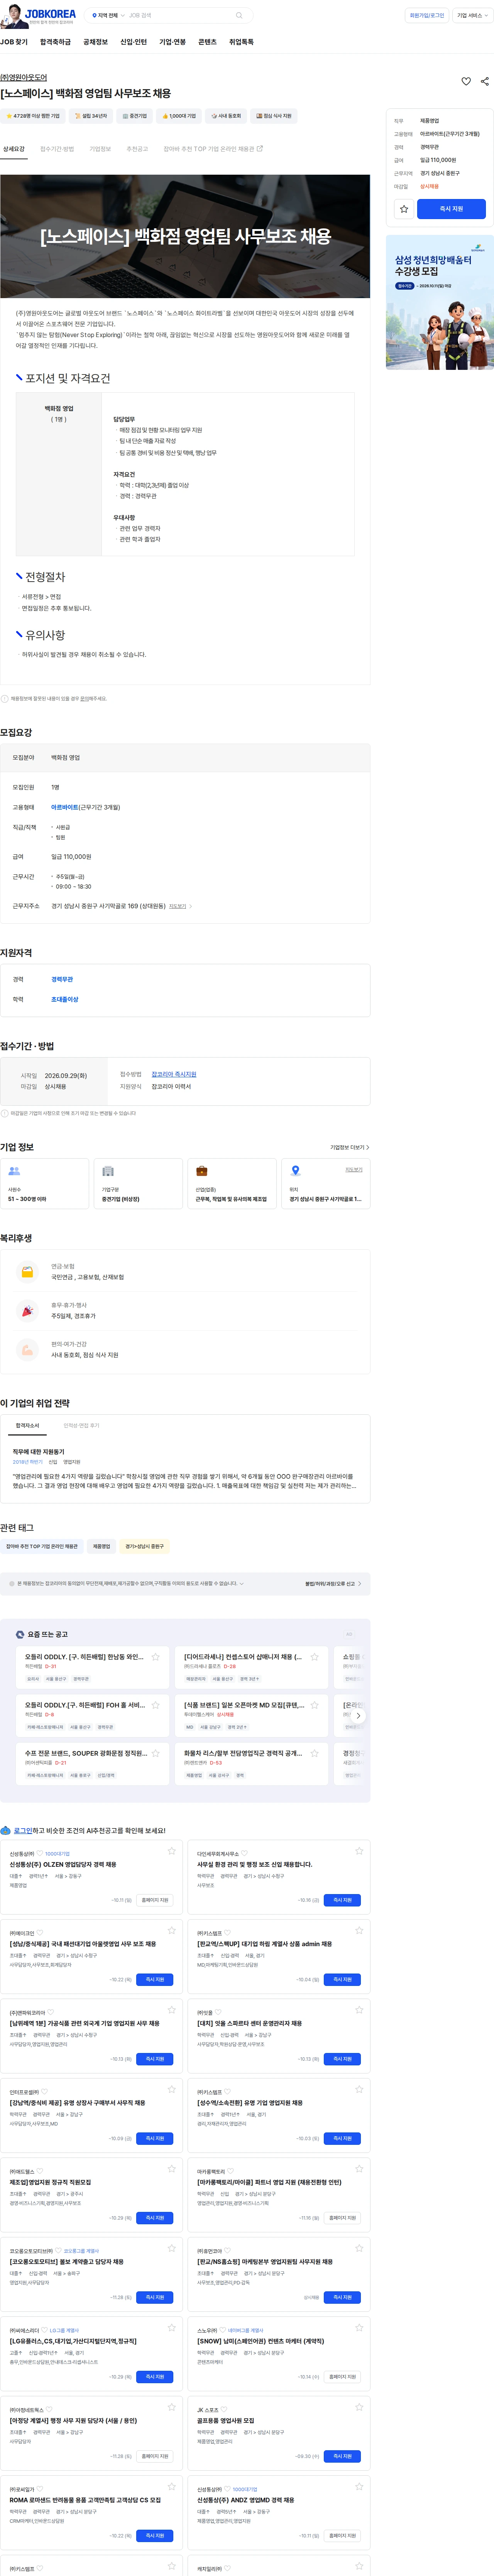Star the 신성통상 ANDZ 영업MD card
The height and width of the screenshot is (2576, 494).
click(x=359, y=2487)
